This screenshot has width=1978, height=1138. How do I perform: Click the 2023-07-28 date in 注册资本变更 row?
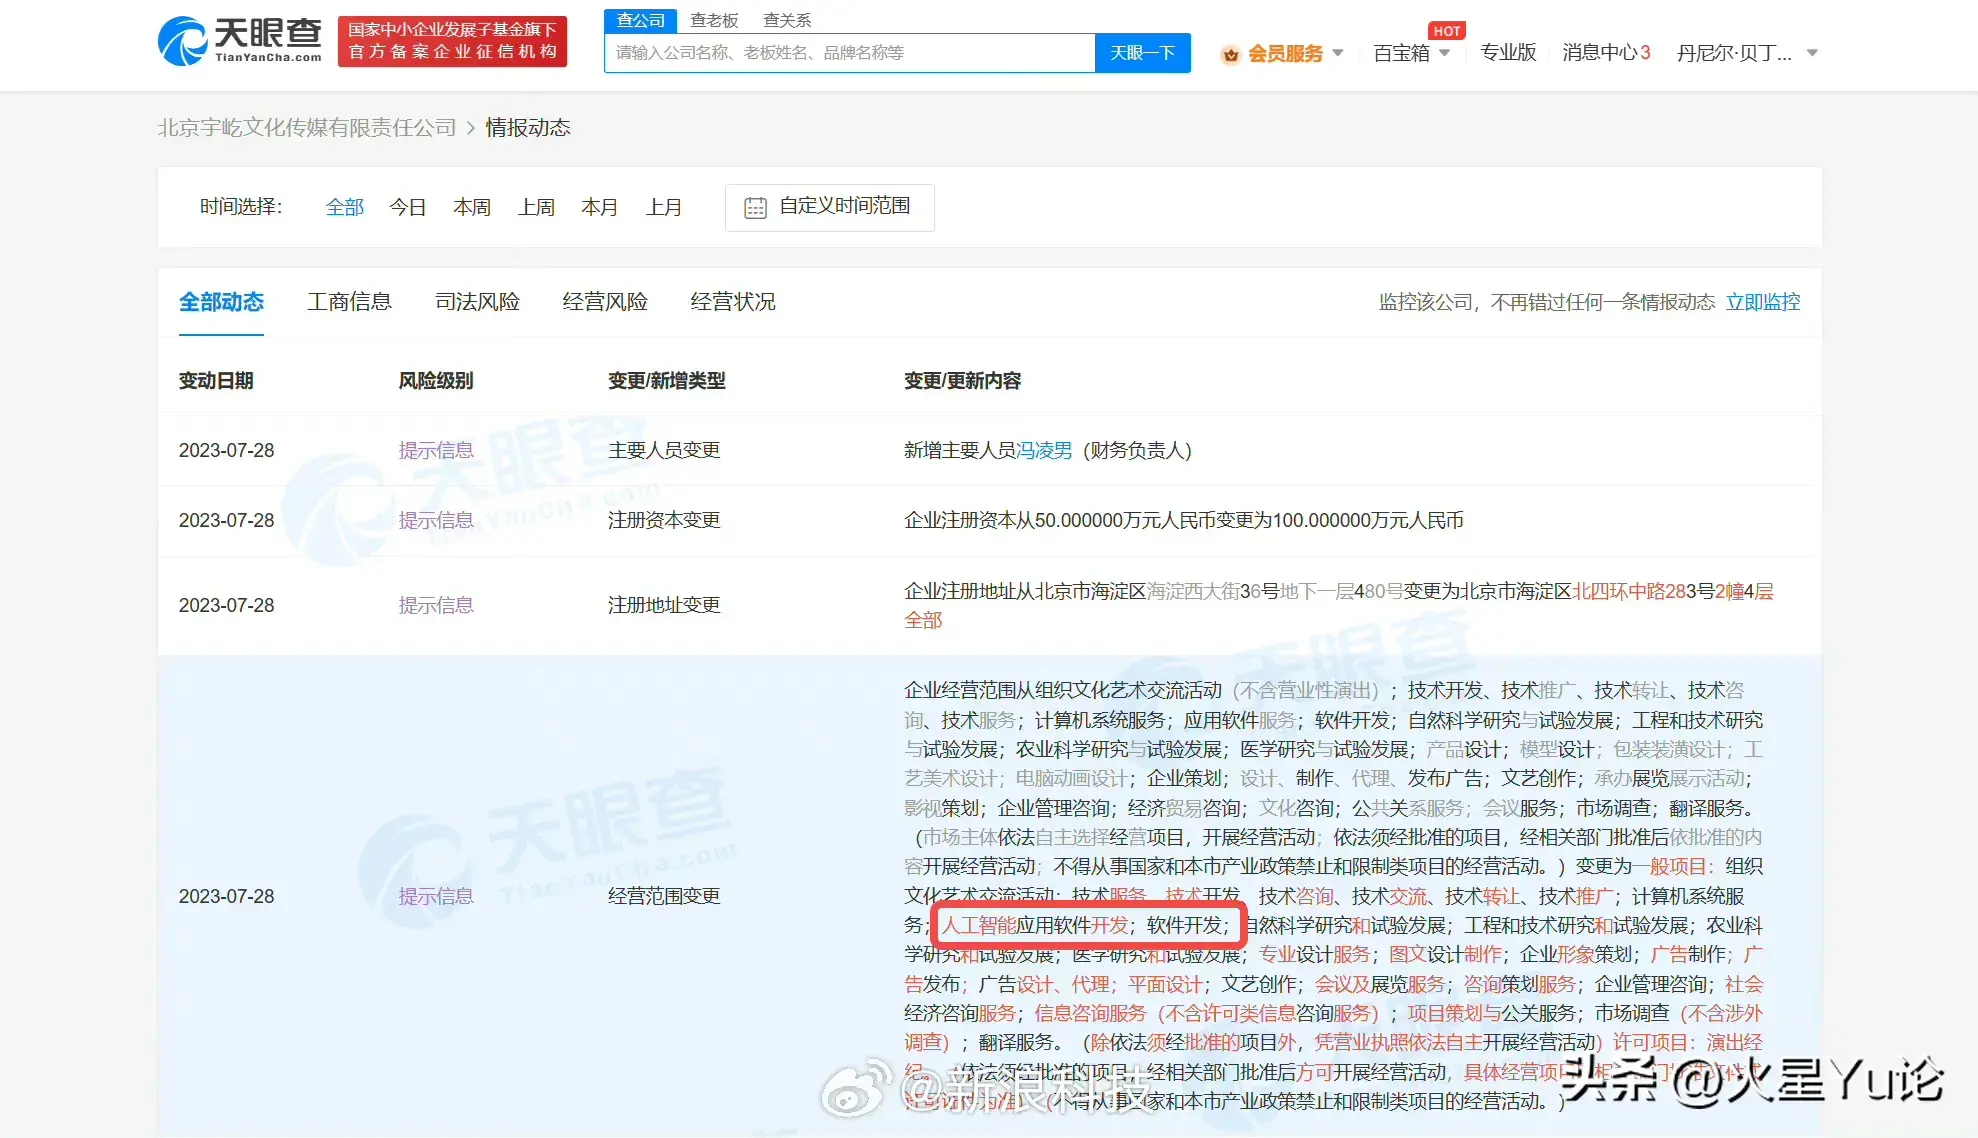(x=227, y=521)
